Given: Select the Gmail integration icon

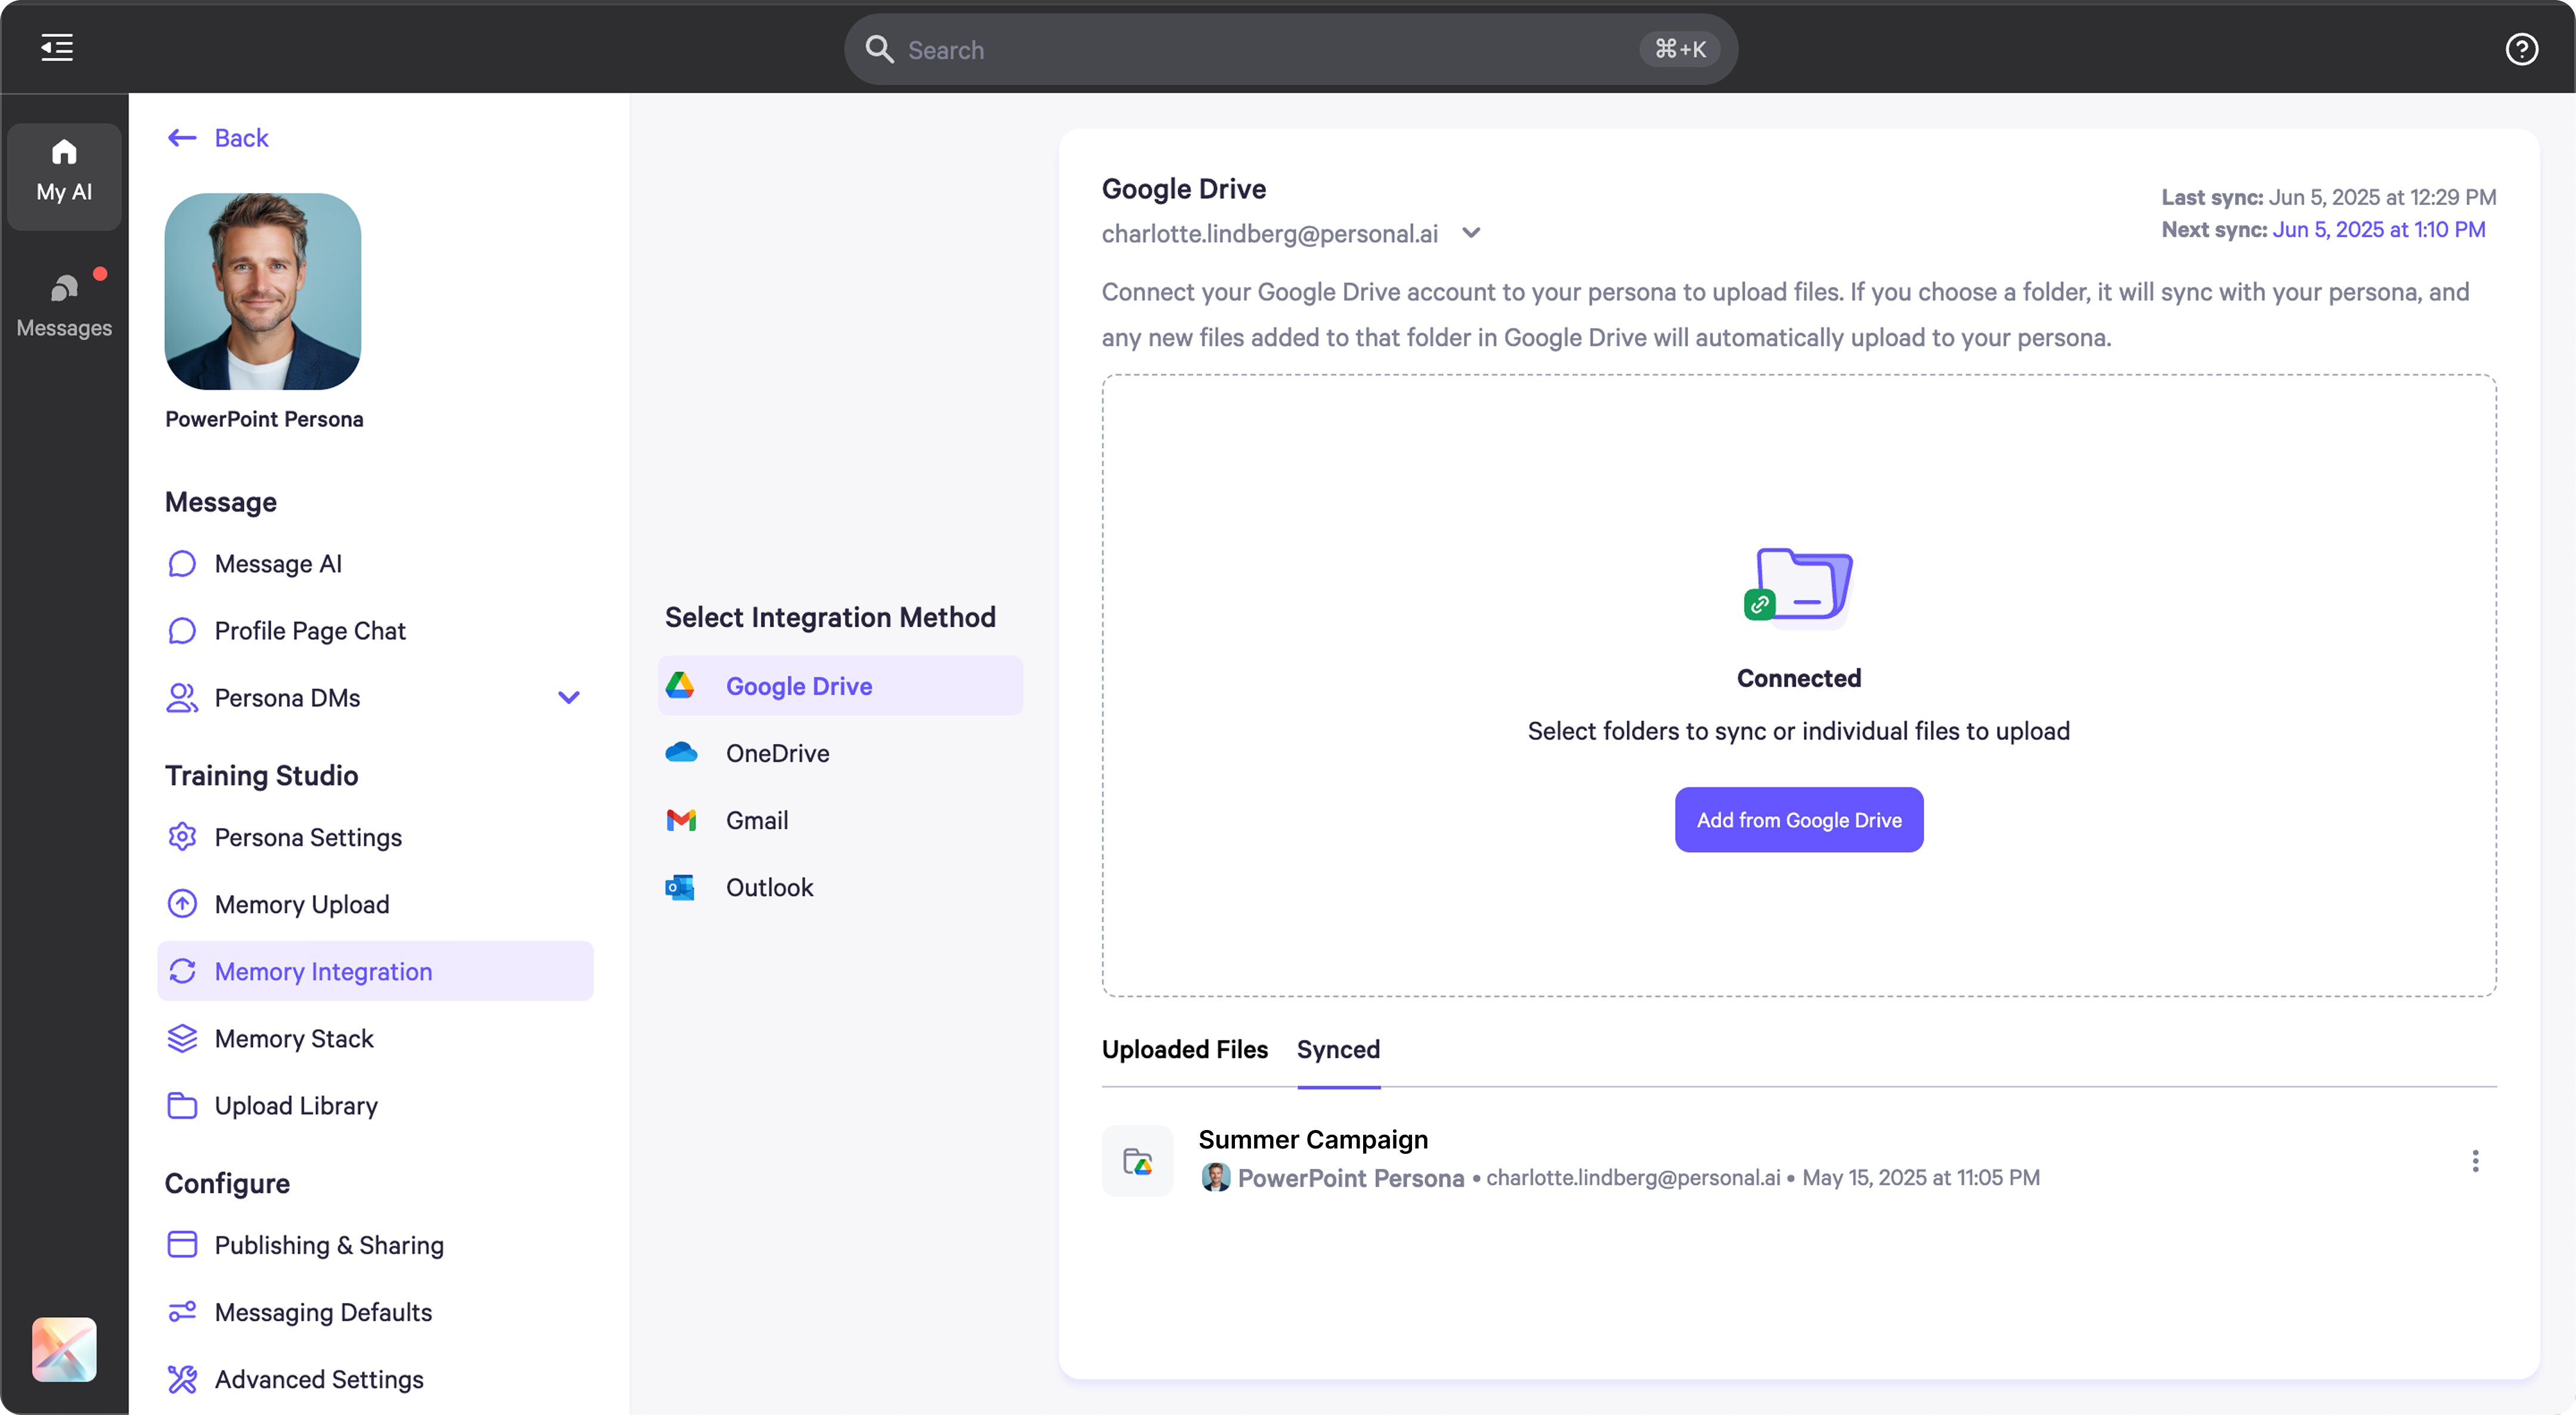Looking at the screenshot, I should click(x=681, y=820).
